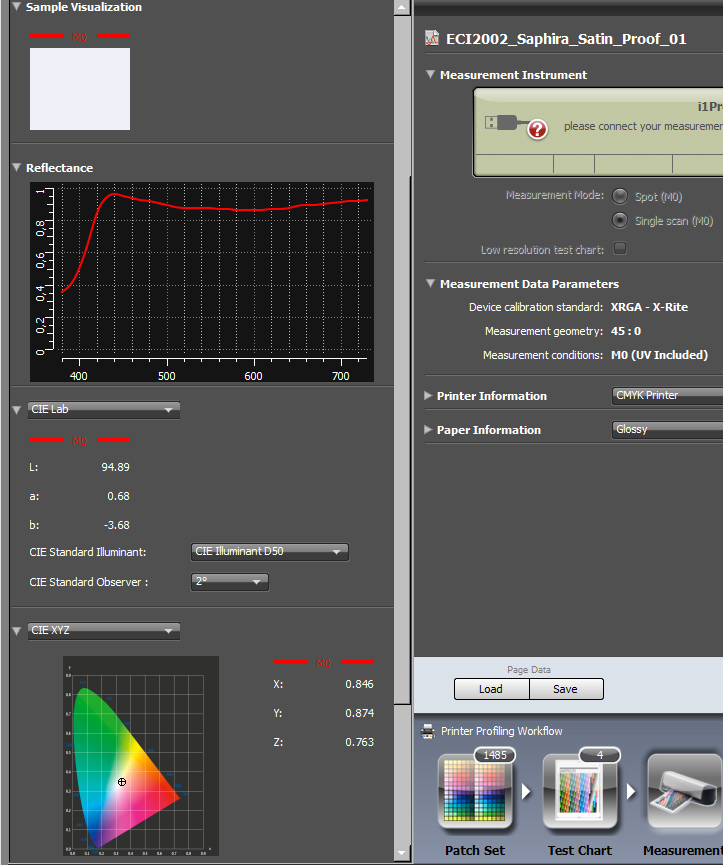Open the CIE Standard Observer 2° dropdown
723x865 pixels.
coord(229,581)
